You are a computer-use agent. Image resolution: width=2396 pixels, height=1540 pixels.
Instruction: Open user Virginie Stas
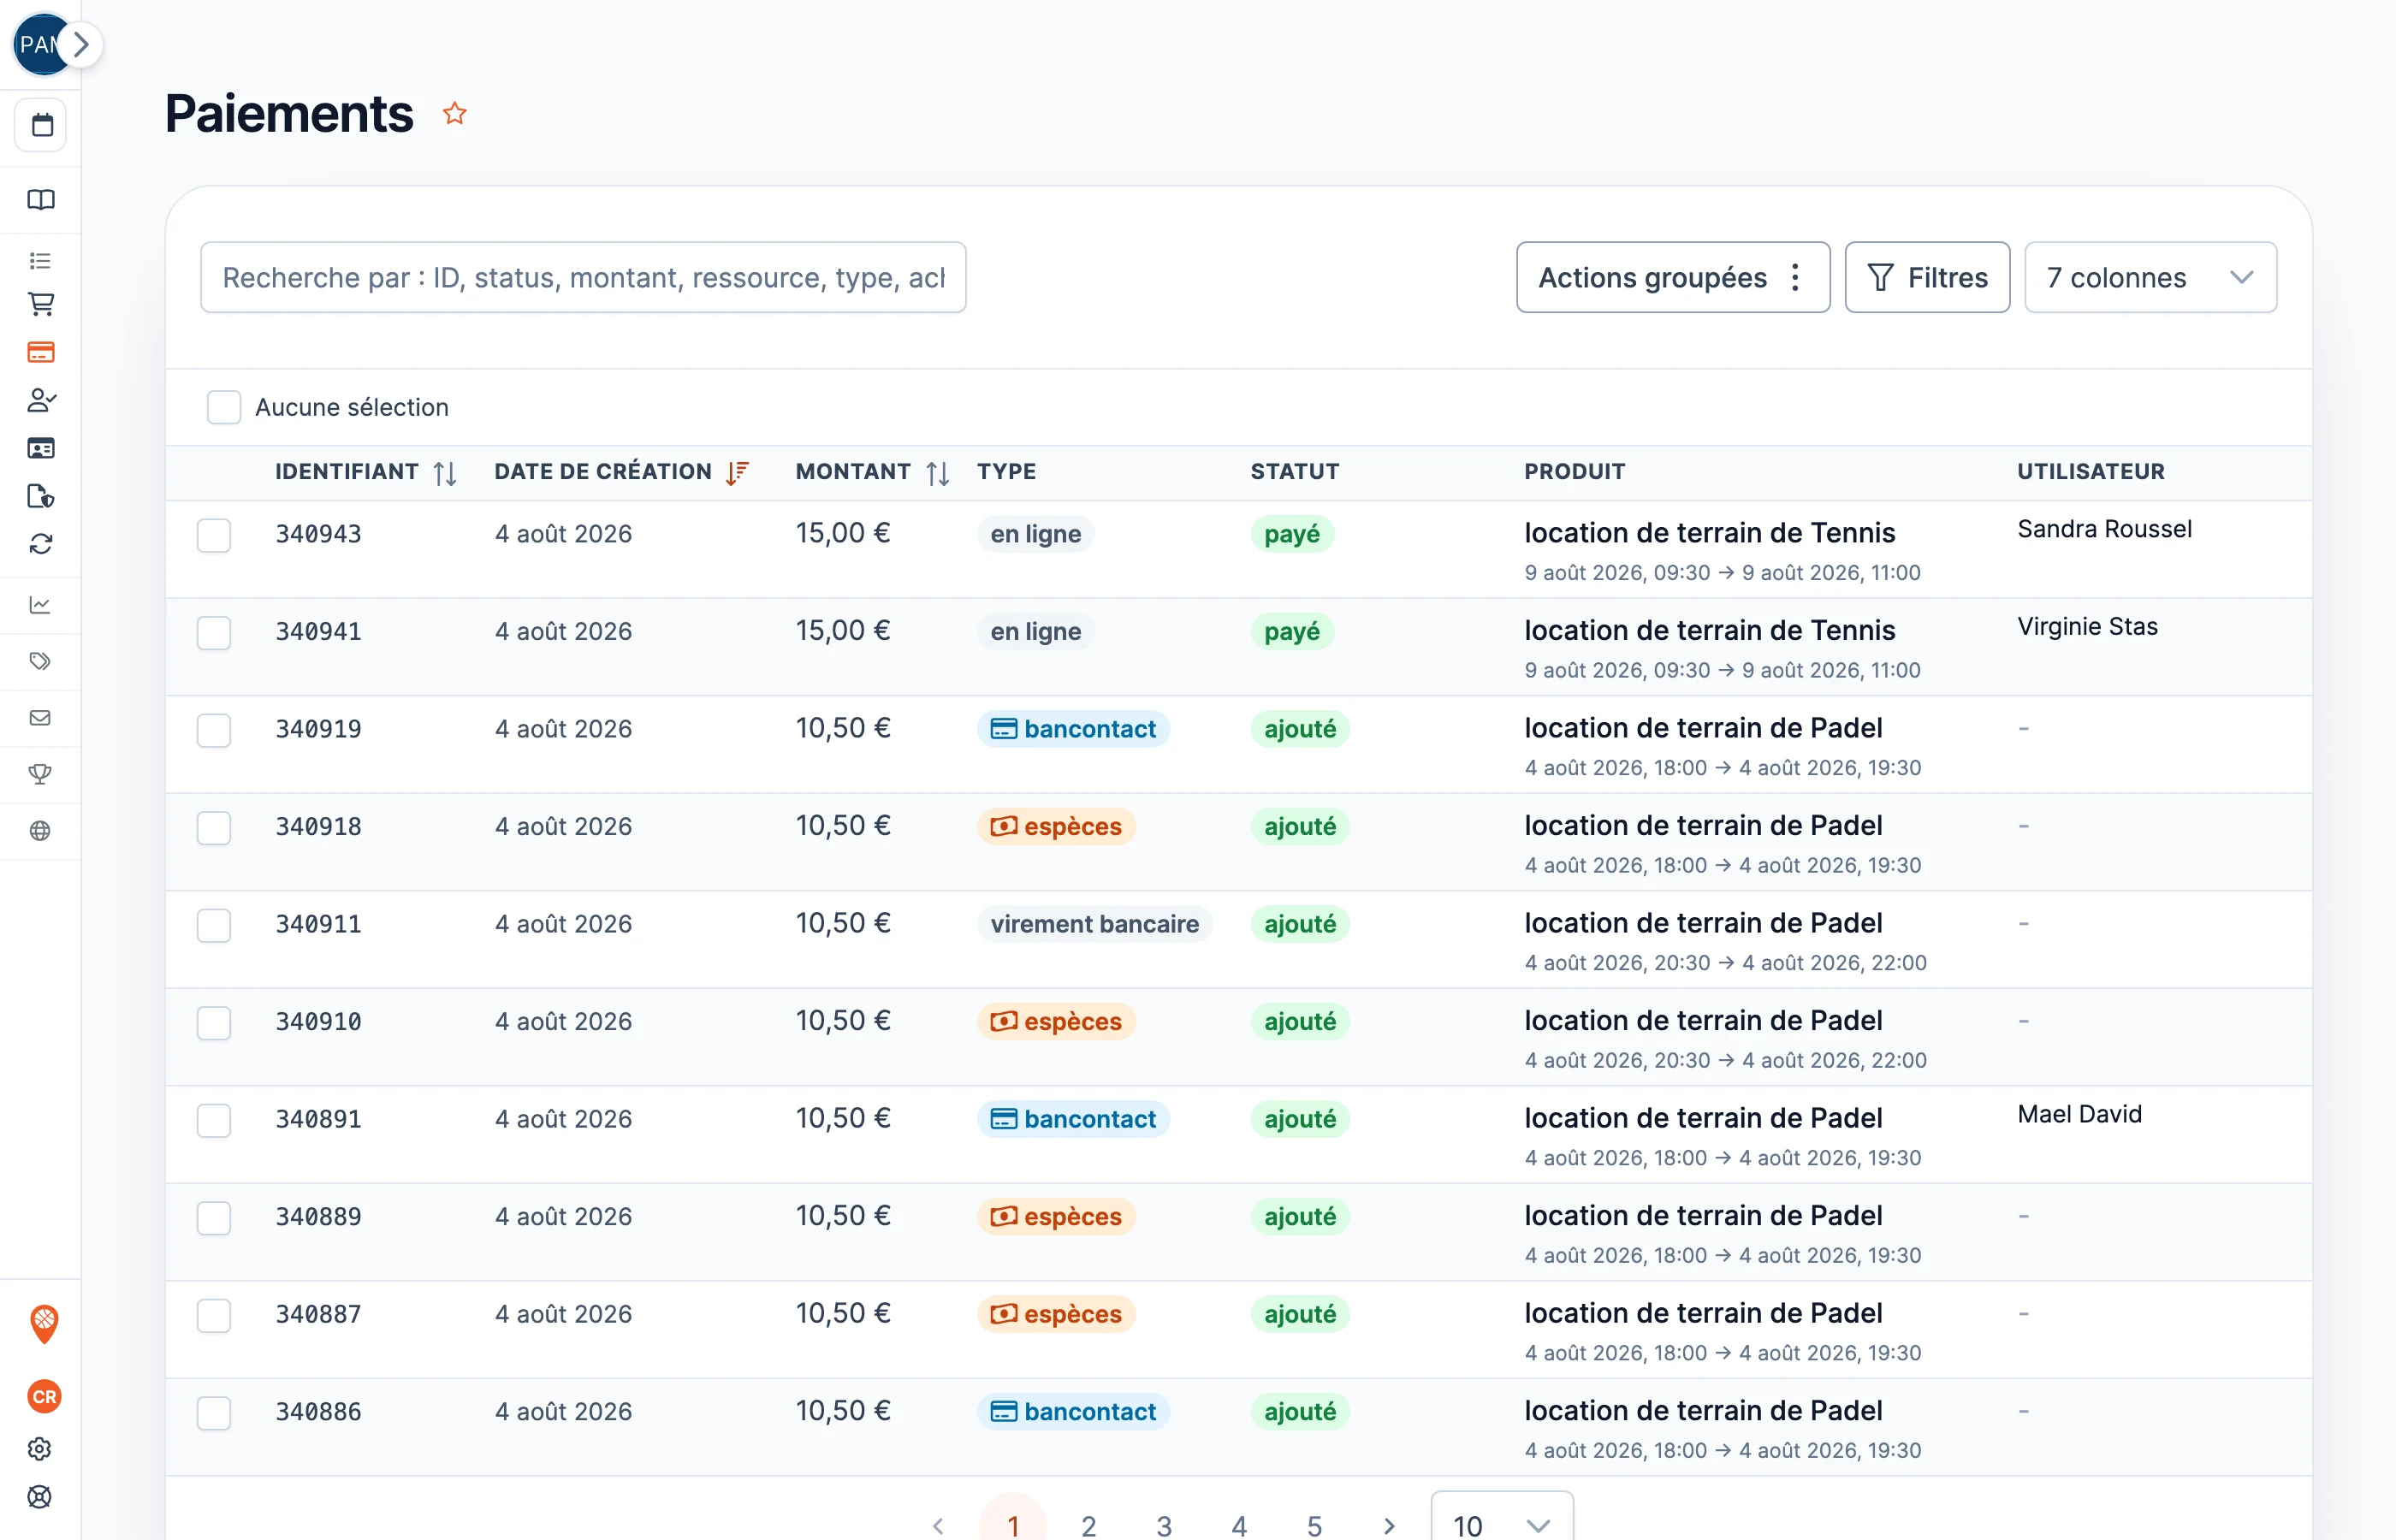[x=2087, y=626]
